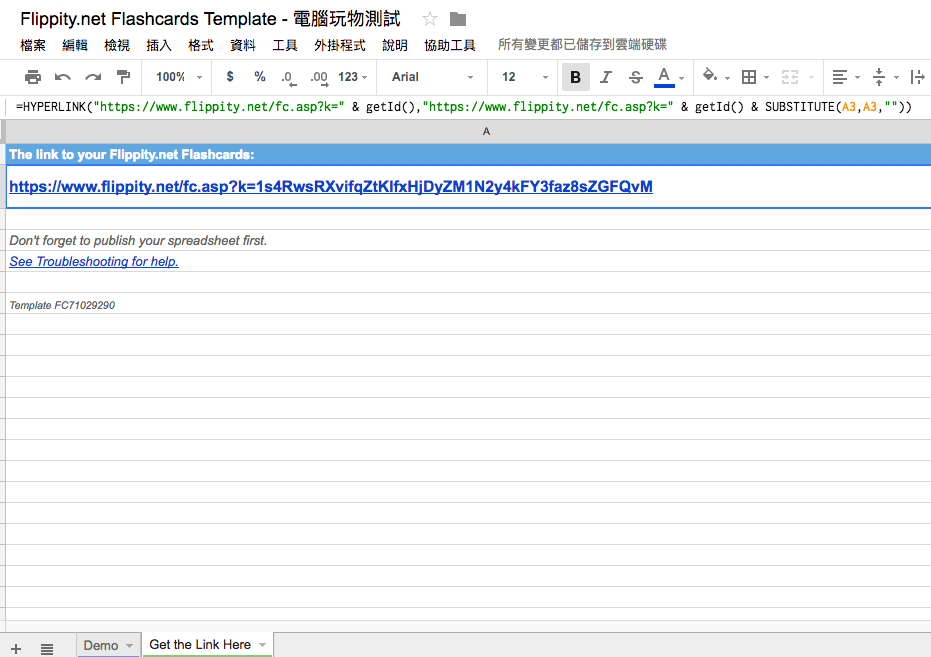Expand the fill color dropdown arrow
This screenshot has height=657, width=931.
pos(727,78)
